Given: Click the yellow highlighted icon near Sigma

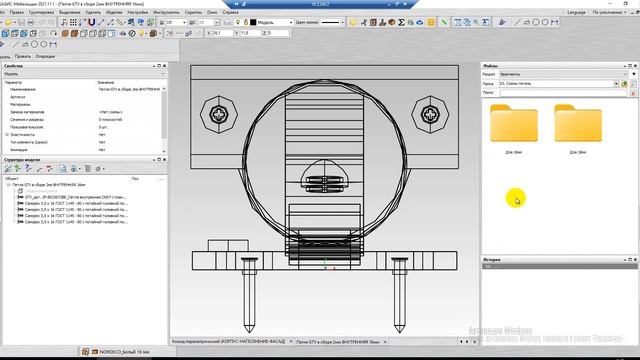Looking at the screenshot, I should (431, 22).
